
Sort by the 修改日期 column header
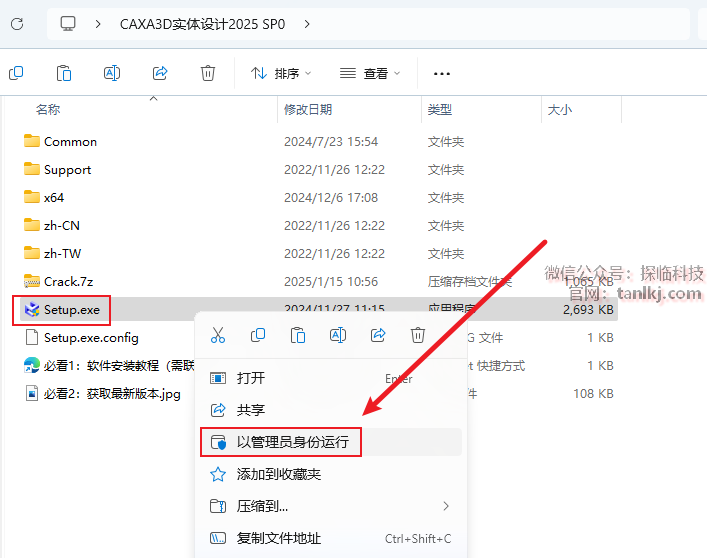coord(308,110)
